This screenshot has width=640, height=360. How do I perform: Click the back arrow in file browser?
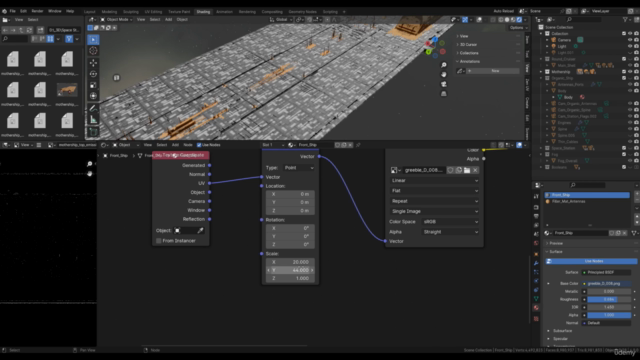[x=5, y=30]
